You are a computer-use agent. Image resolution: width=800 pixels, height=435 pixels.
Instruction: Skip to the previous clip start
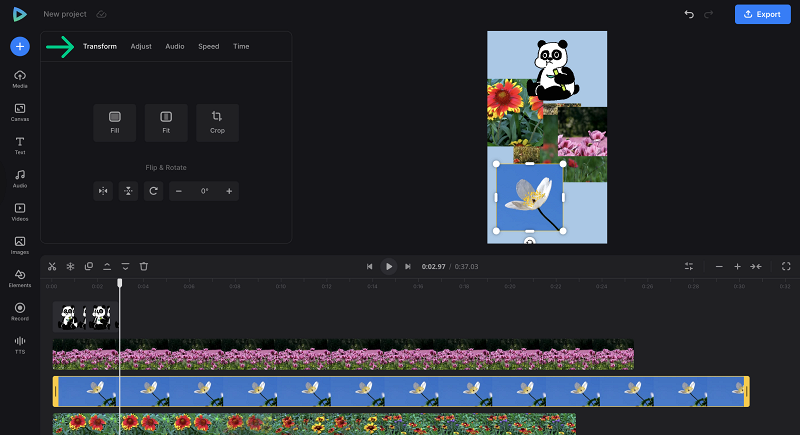(369, 266)
